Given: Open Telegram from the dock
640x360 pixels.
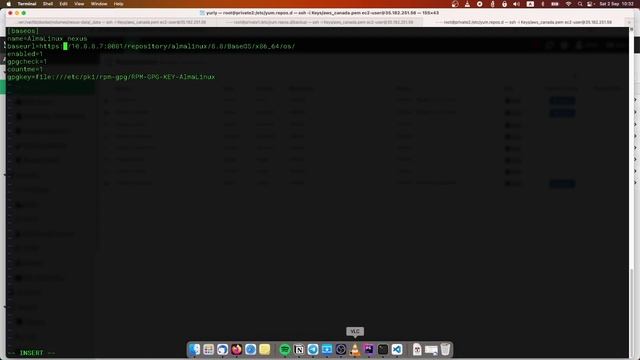Looking at the screenshot, I should 313,349.
